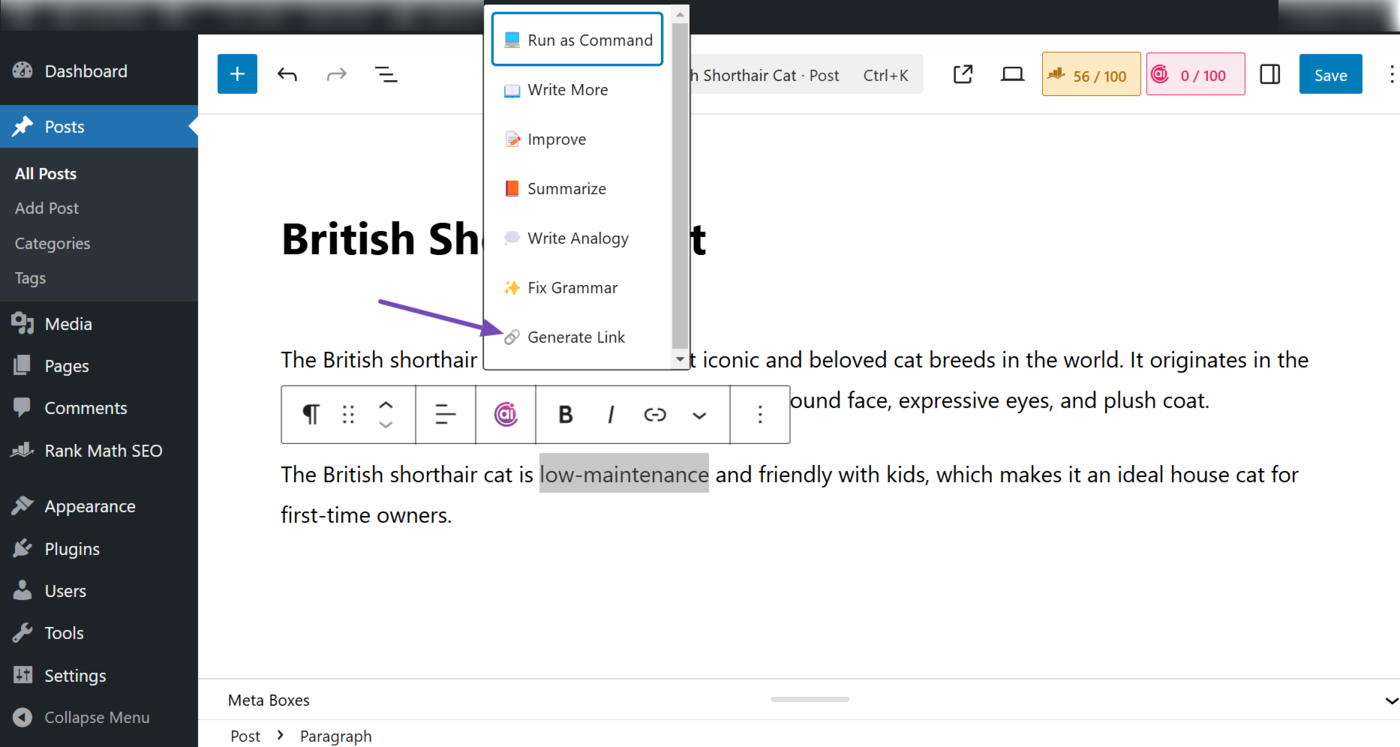Expand more formatting options chevron
Image resolution: width=1400 pixels, height=747 pixels.
700,415
